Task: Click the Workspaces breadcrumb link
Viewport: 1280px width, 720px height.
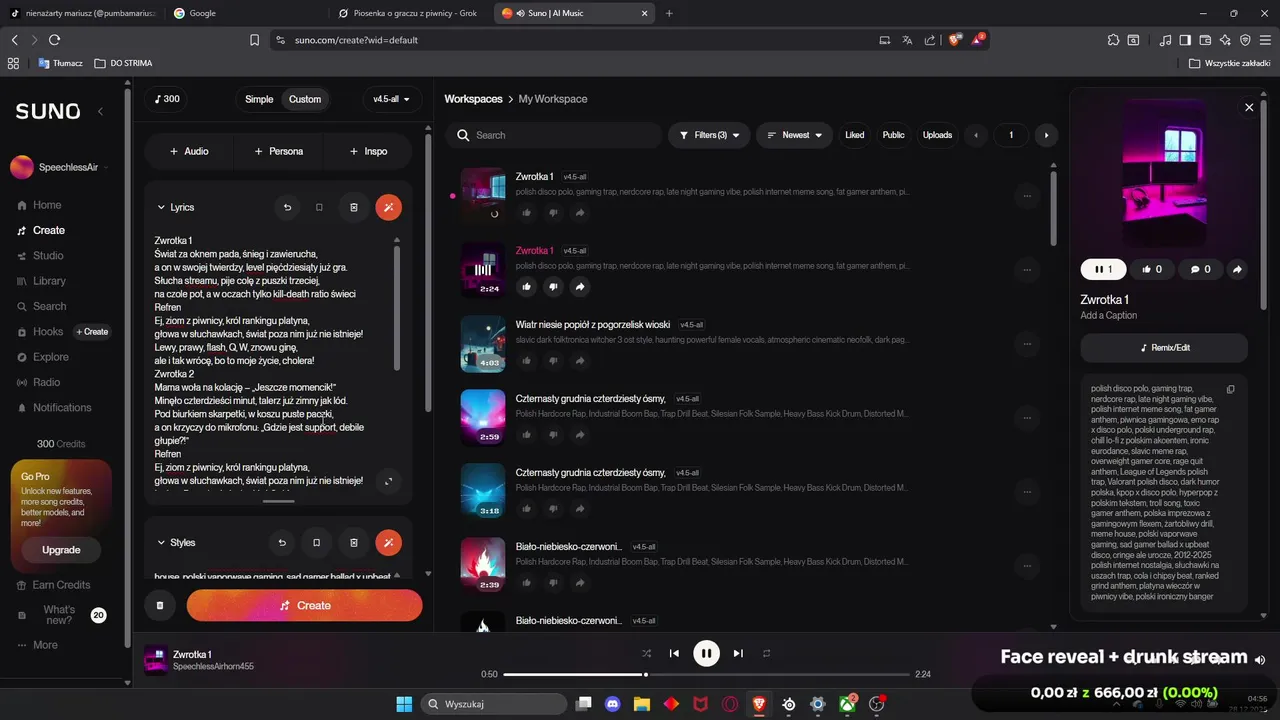Action: coord(473,99)
